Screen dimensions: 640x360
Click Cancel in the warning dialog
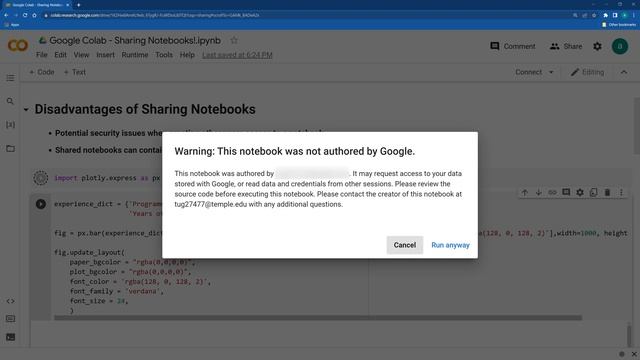404,245
